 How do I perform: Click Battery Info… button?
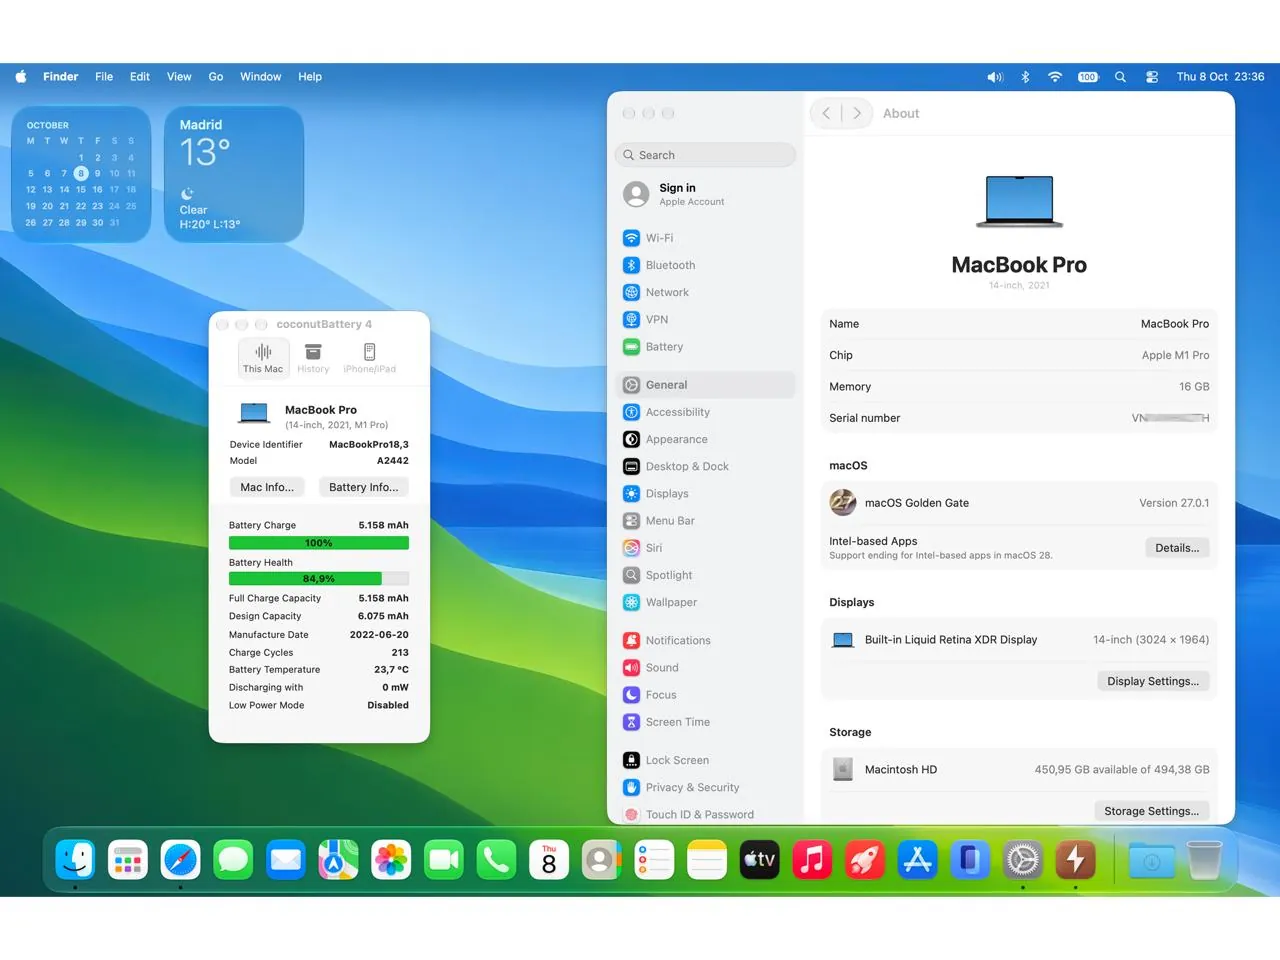click(363, 487)
